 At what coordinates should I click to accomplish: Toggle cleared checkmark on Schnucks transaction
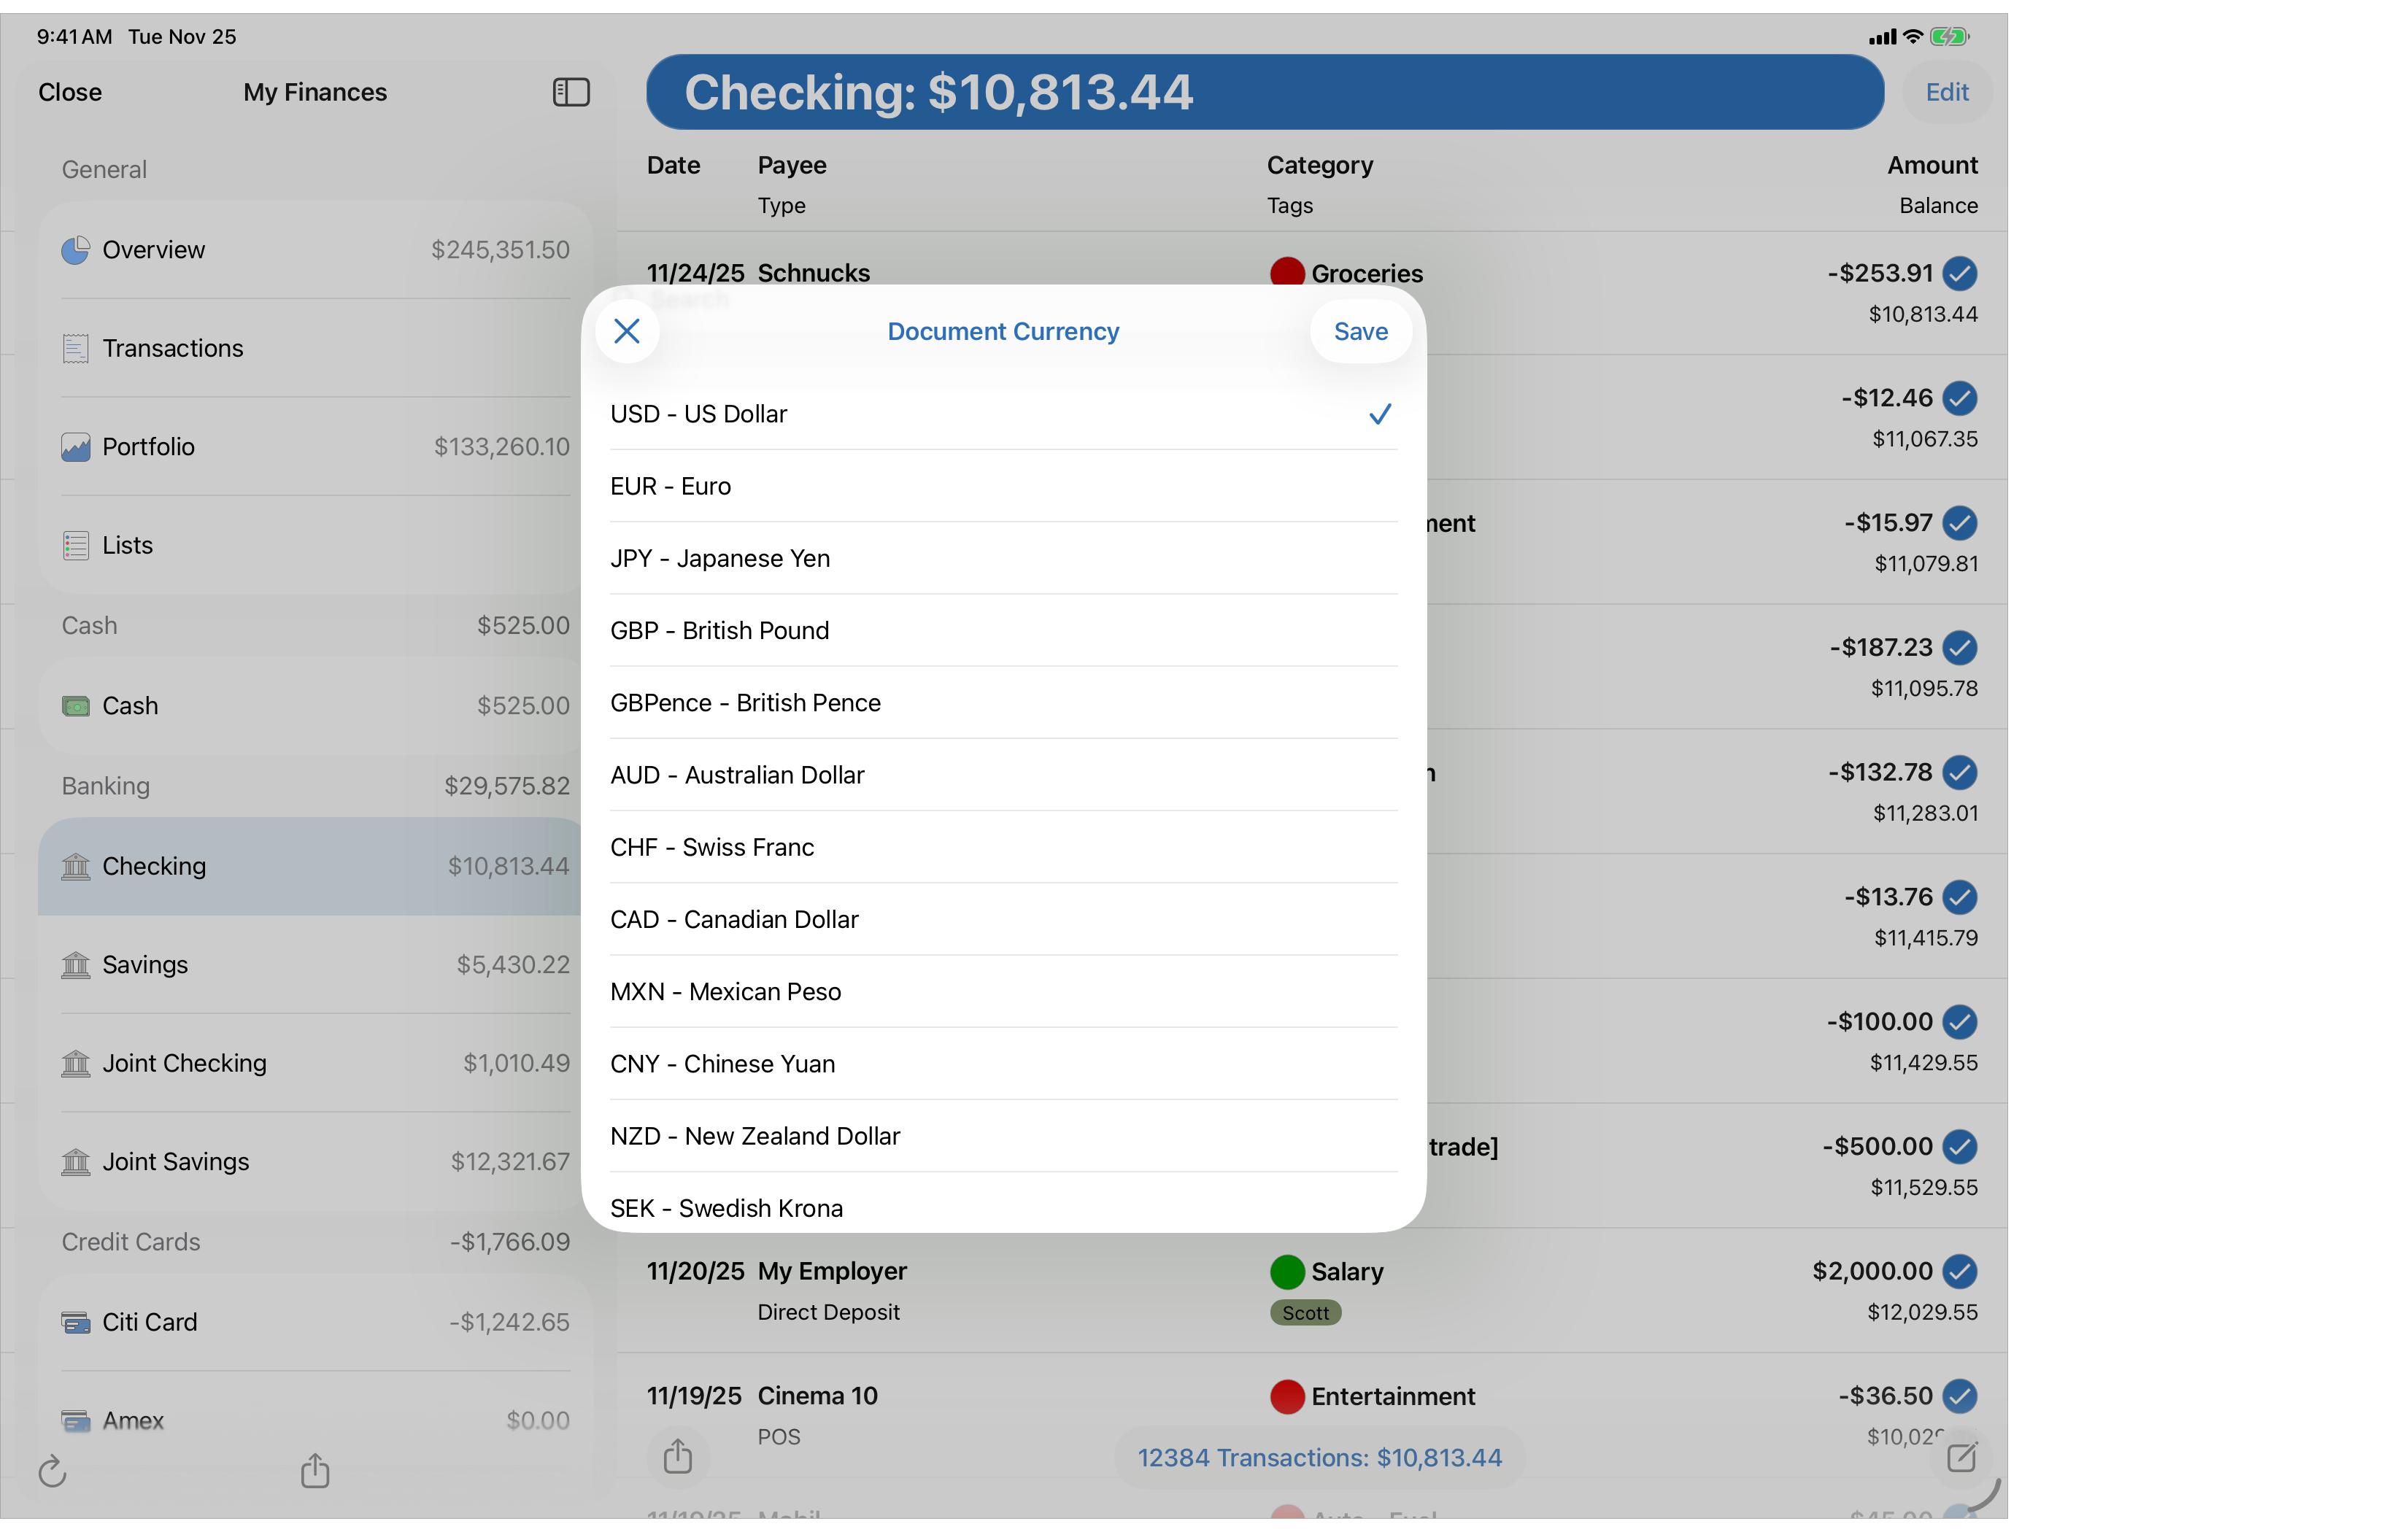(1960, 273)
